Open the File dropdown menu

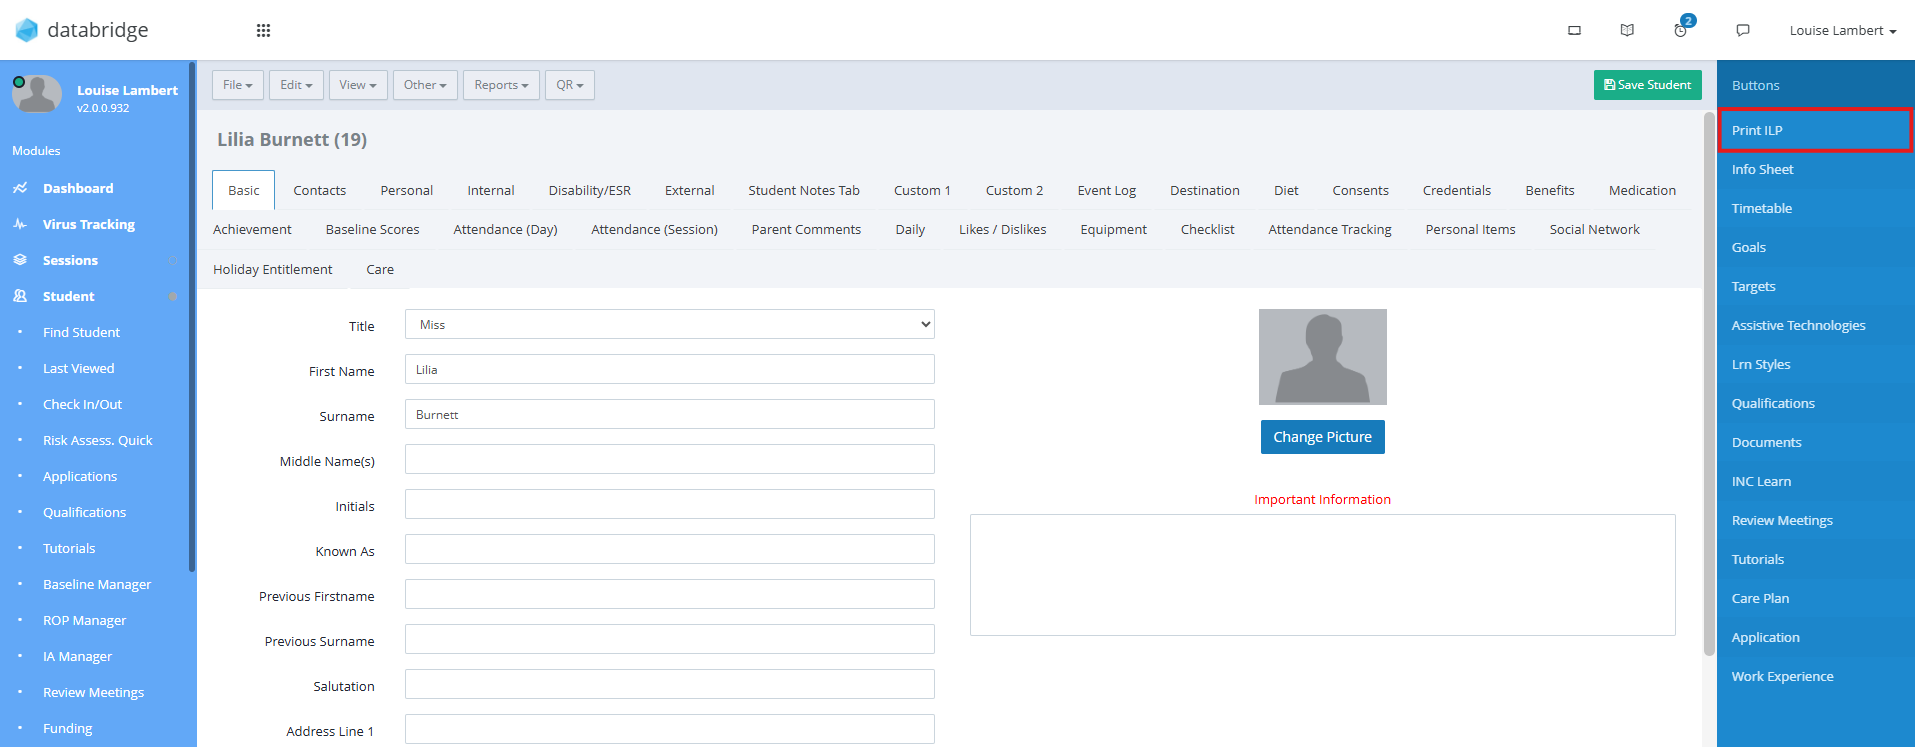(x=238, y=85)
